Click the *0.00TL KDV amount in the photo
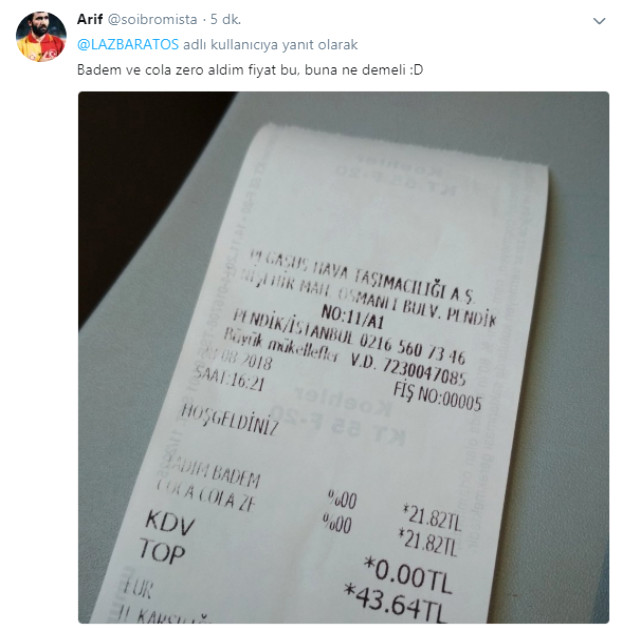 [408, 575]
